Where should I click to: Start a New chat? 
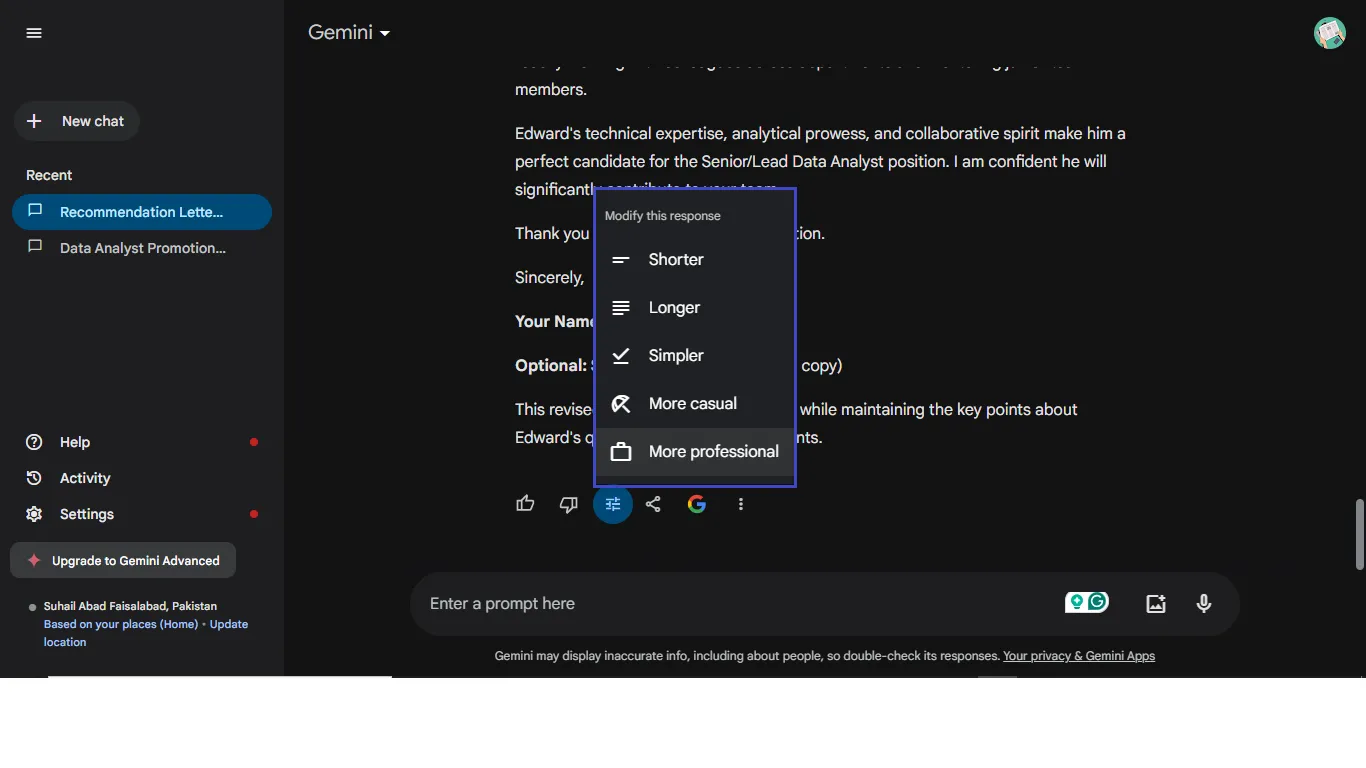pos(76,120)
